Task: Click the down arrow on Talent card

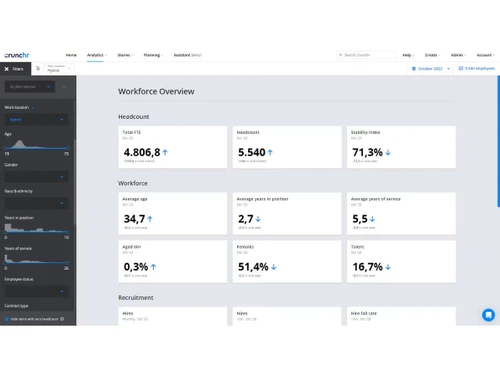Action: point(388,267)
